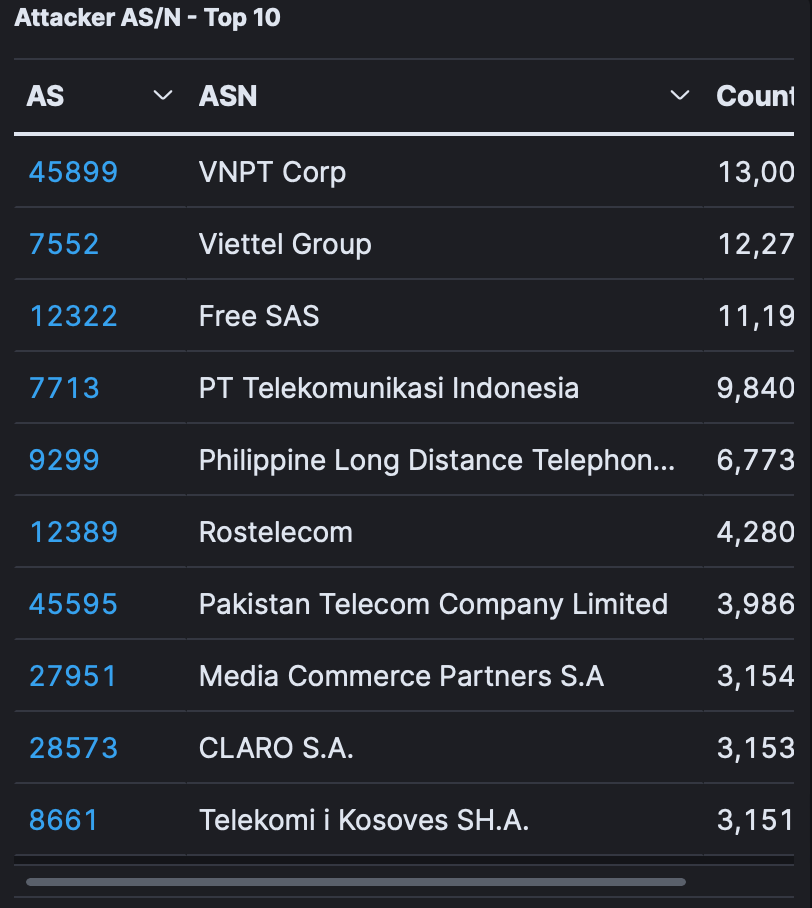Click the count value 3,151
The image size is (812, 908).
coord(755,820)
